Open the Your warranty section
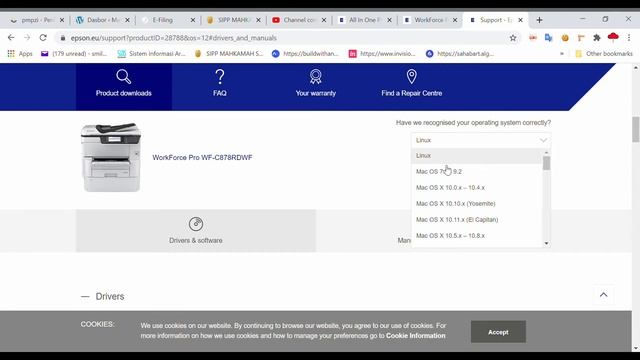 (x=316, y=83)
